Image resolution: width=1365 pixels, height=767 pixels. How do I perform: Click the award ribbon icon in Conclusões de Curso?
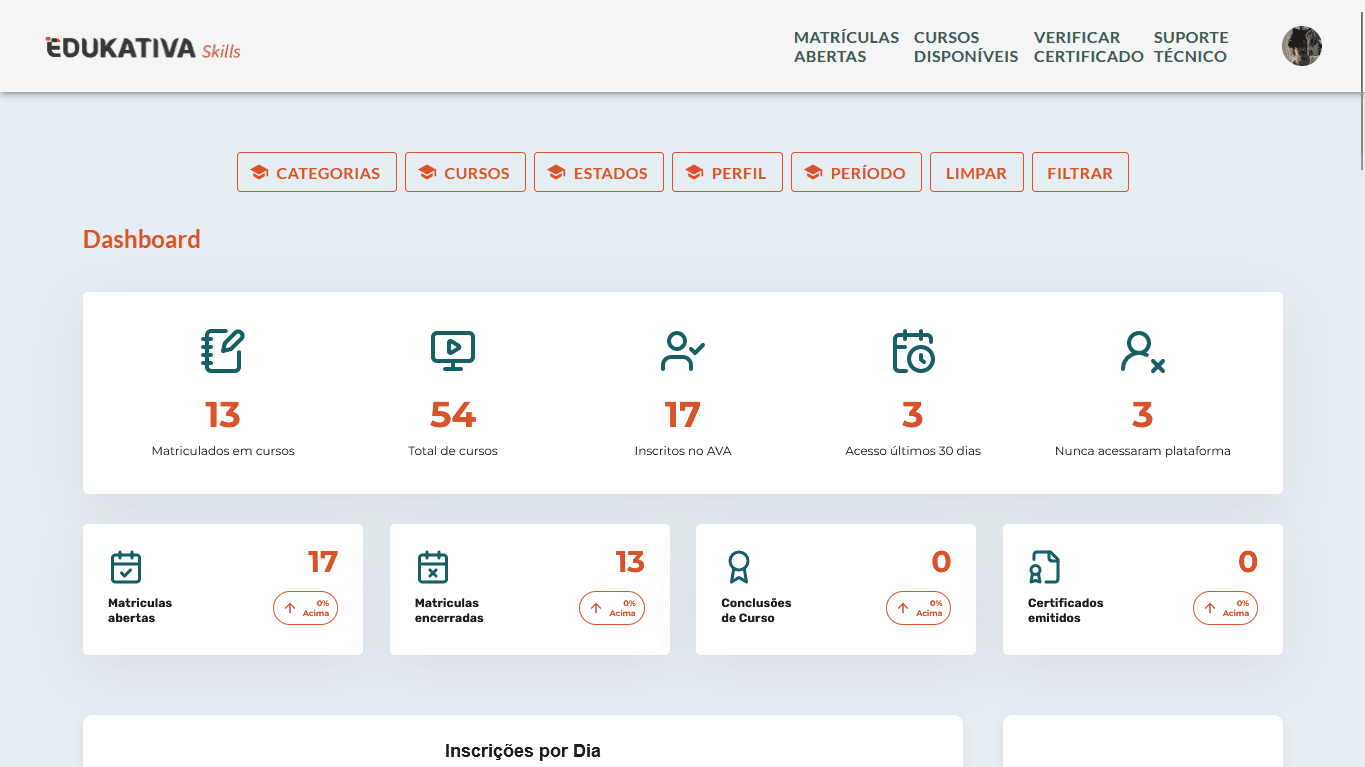[738, 567]
